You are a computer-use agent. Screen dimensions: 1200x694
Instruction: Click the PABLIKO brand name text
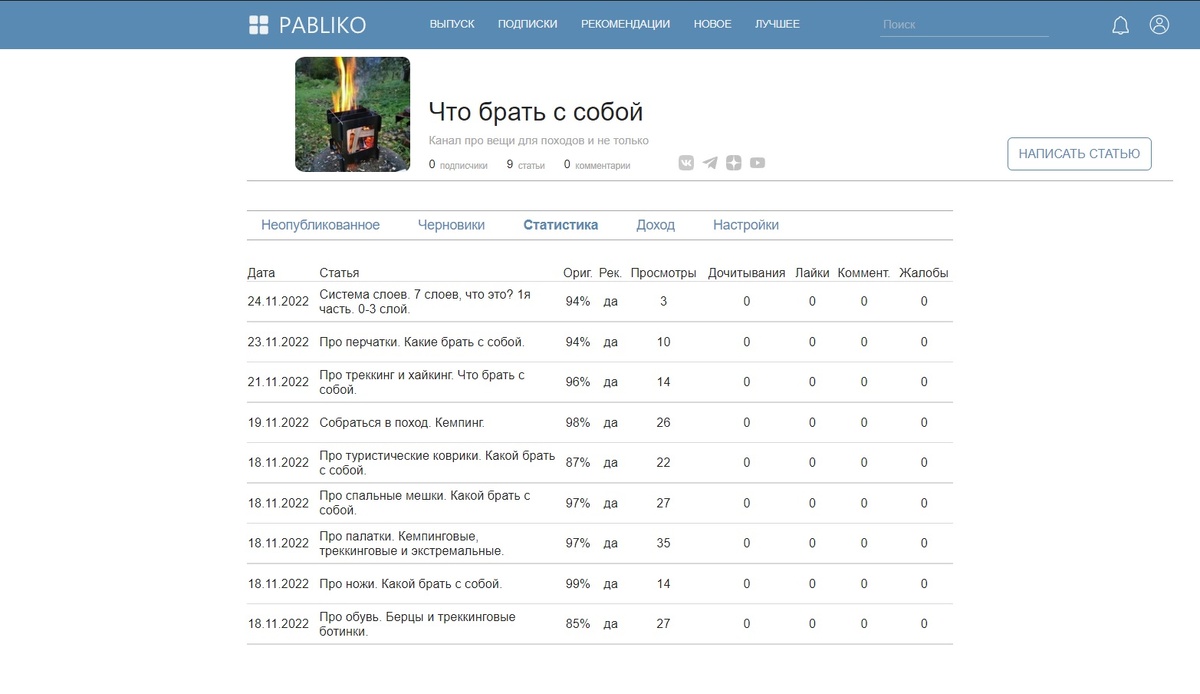pos(322,25)
